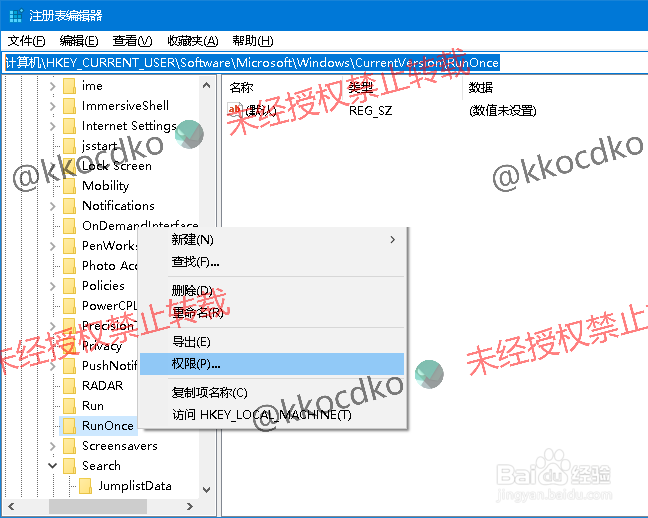This screenshot has height=518, width=648.
Task: Click the Search folder icon
Action: 69,466
